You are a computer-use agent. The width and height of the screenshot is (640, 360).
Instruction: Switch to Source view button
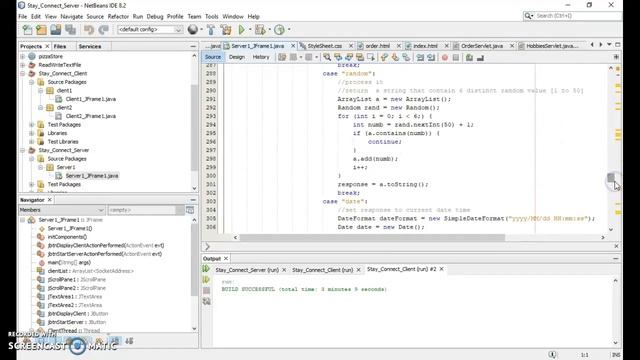213,57
